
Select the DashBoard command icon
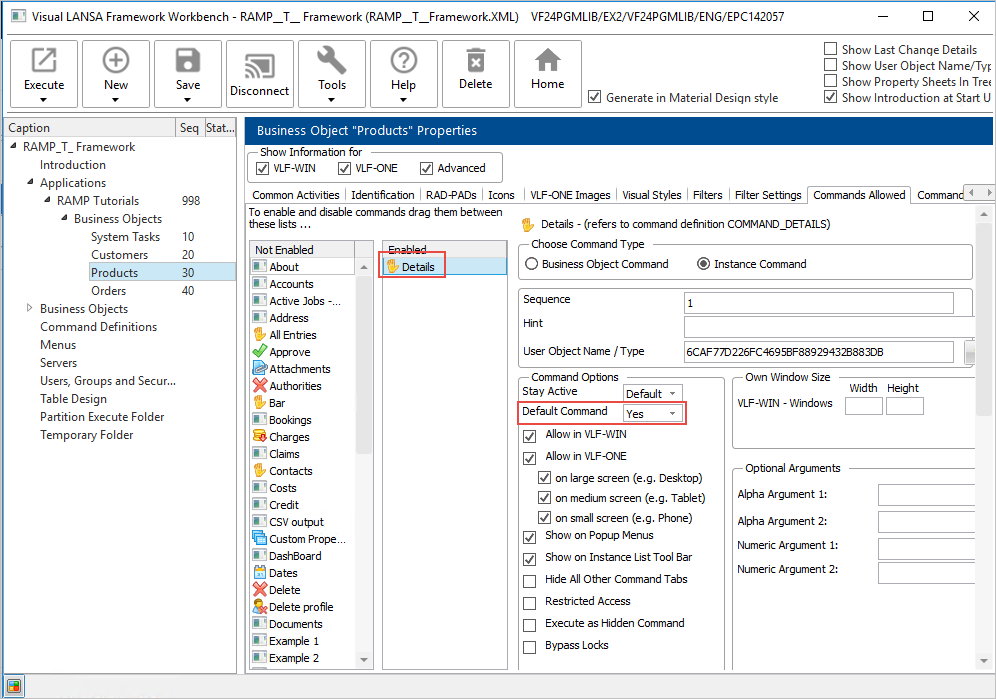[x=260, y=555]
